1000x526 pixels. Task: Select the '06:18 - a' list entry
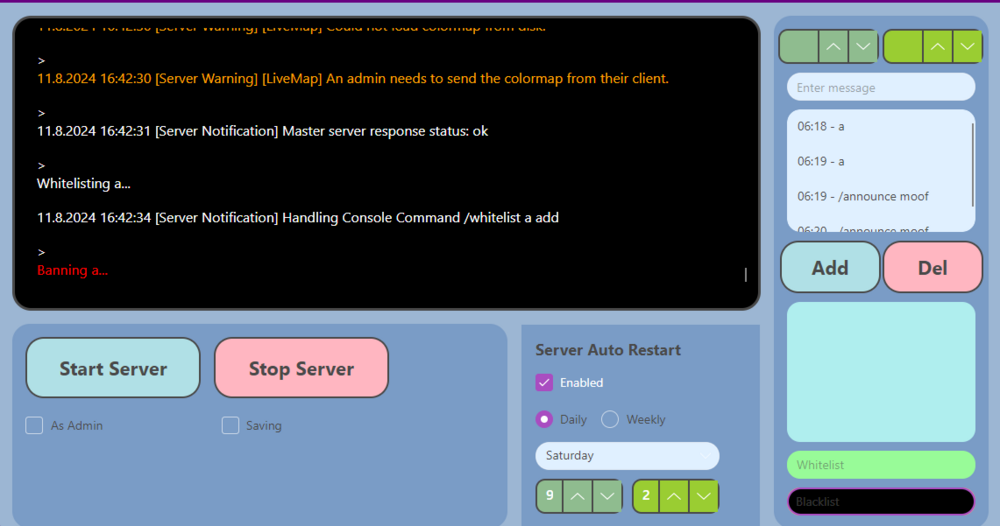(821, 127)
